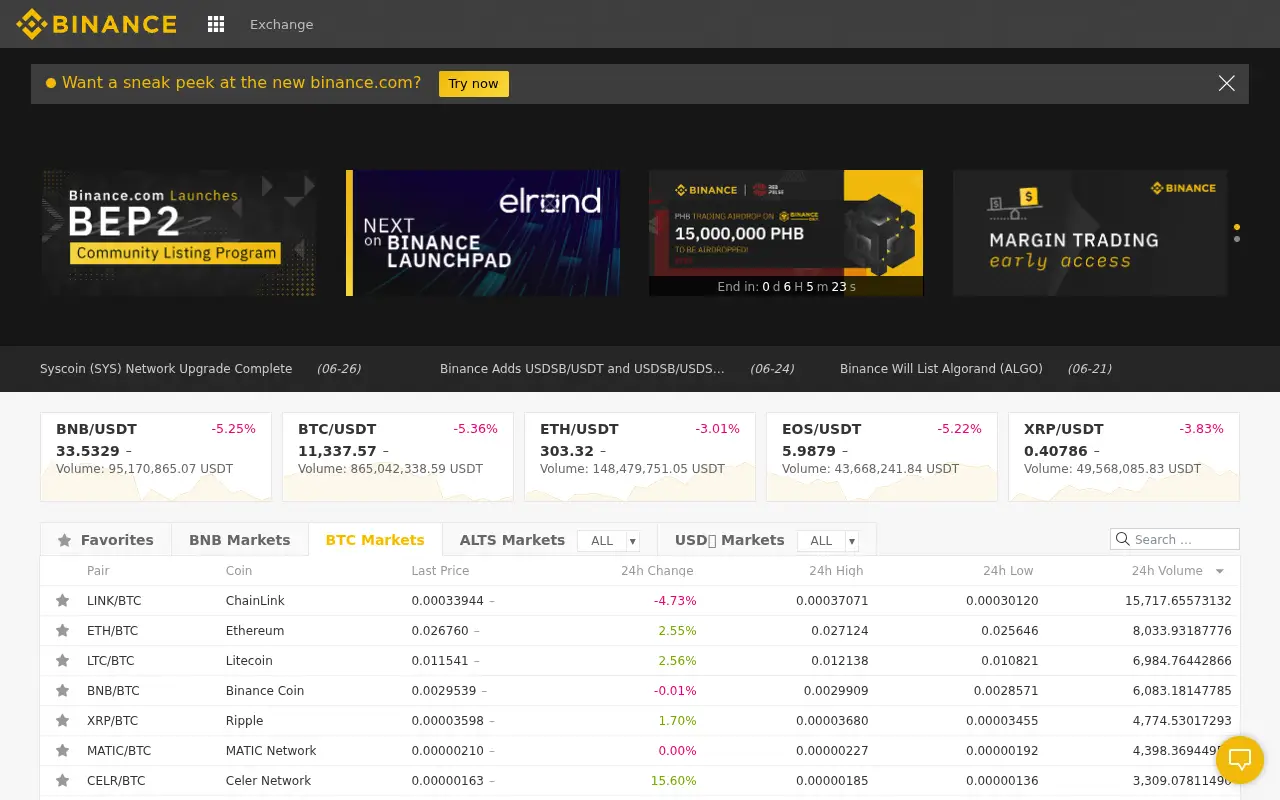Click ChainLink coin name
1280x800 pixels.
pos(255,601)
